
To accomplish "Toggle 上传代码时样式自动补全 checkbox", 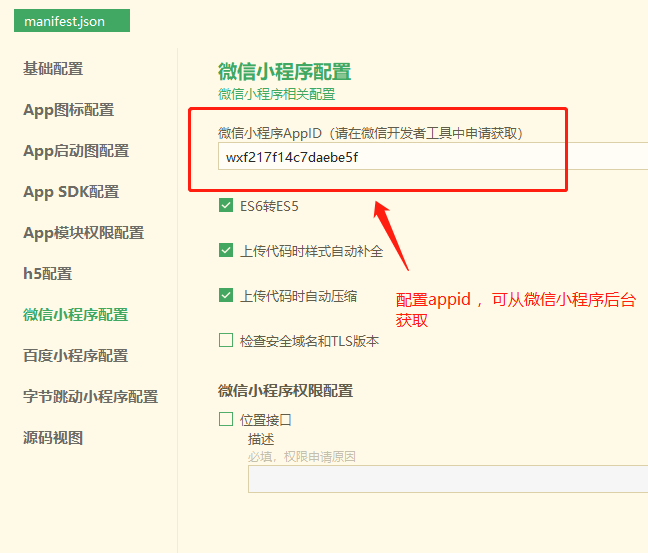I will point(226,250).
